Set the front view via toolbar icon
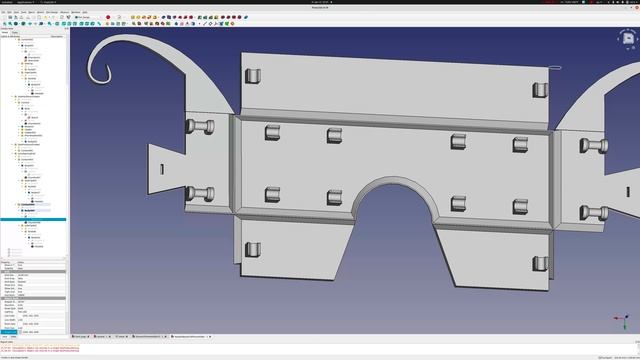The width and height of the screenshot is (640, 360). pyautogui.click(x=64, y=24)
